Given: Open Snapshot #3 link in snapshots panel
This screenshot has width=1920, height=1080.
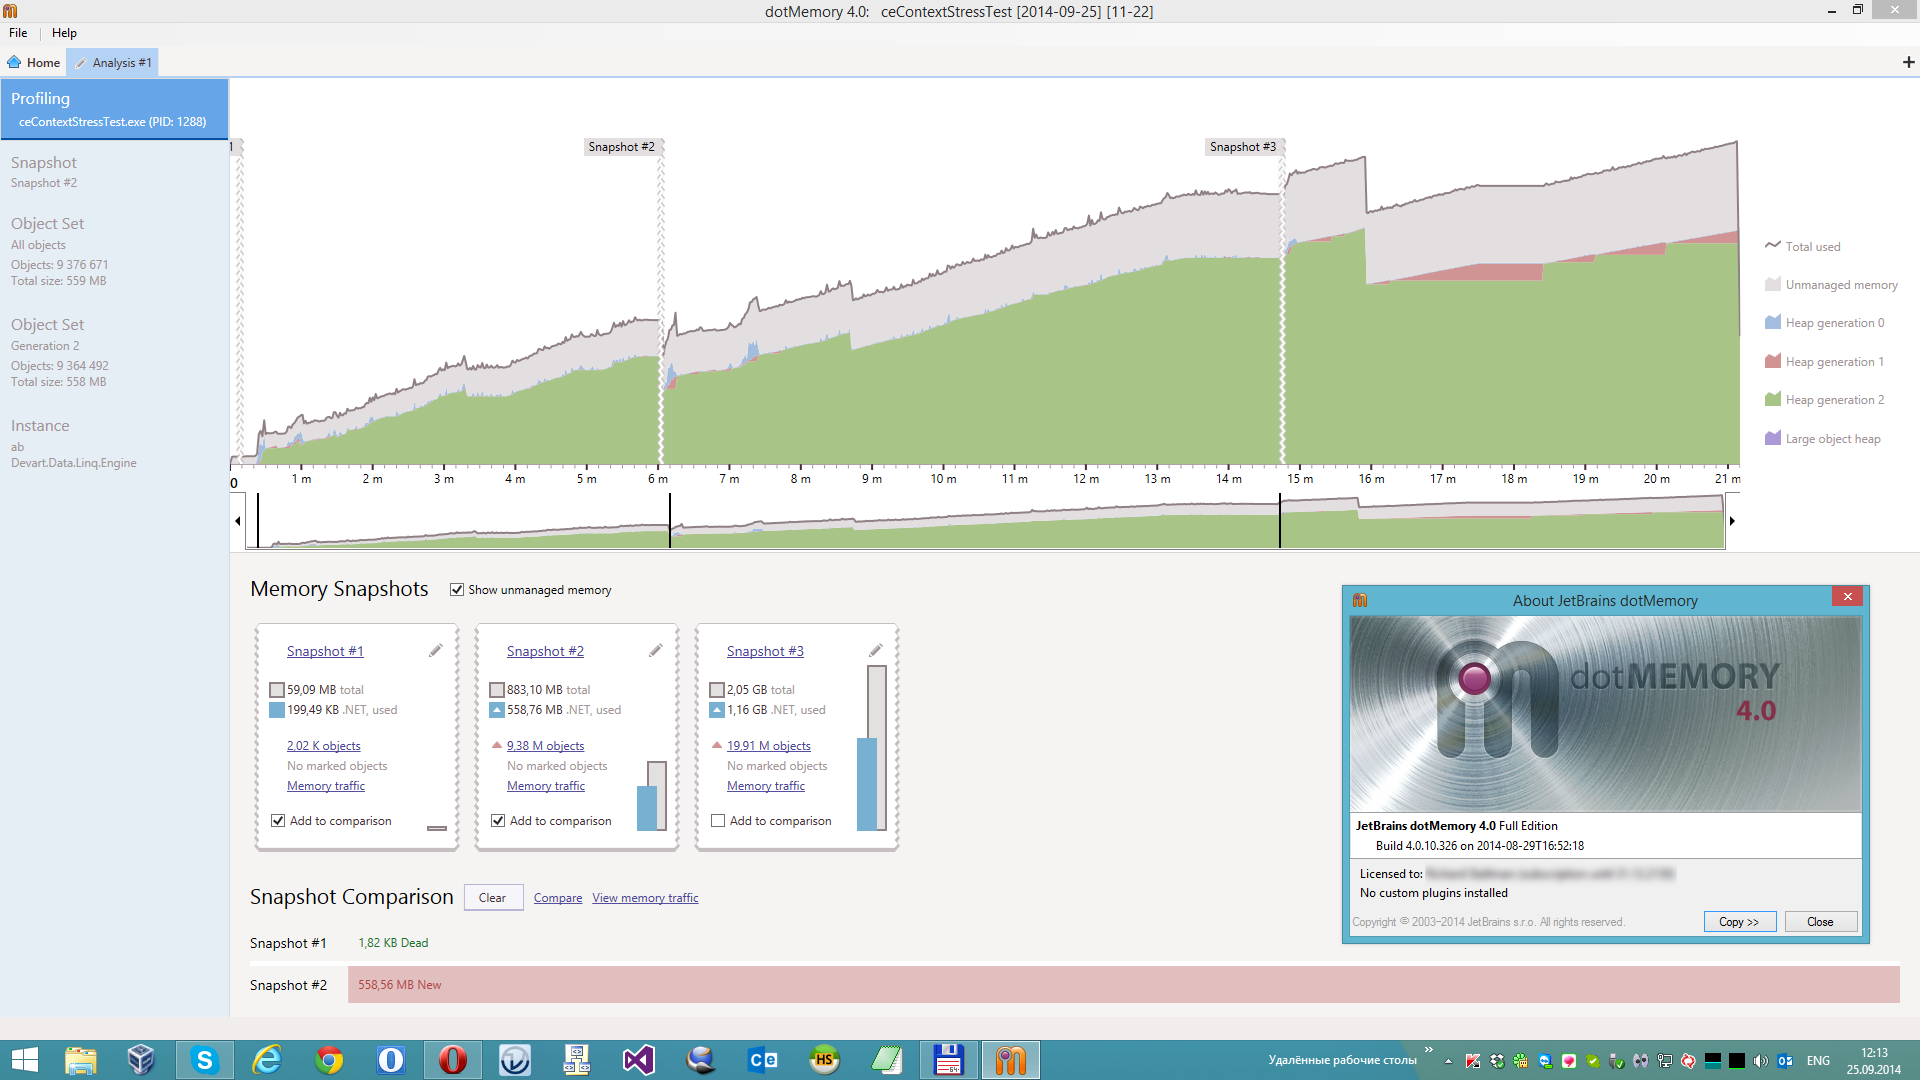Looking at the screenshot, I should [765, 651].
